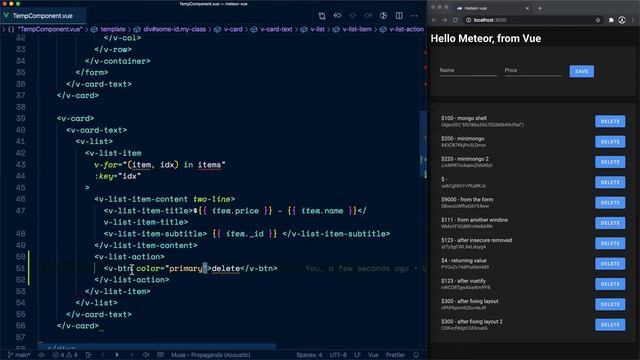This screenshot has height=360, width=640.
Task: Delete the $123 - after vuetify item
Action: pyautogui.click(x=610, y=284)
